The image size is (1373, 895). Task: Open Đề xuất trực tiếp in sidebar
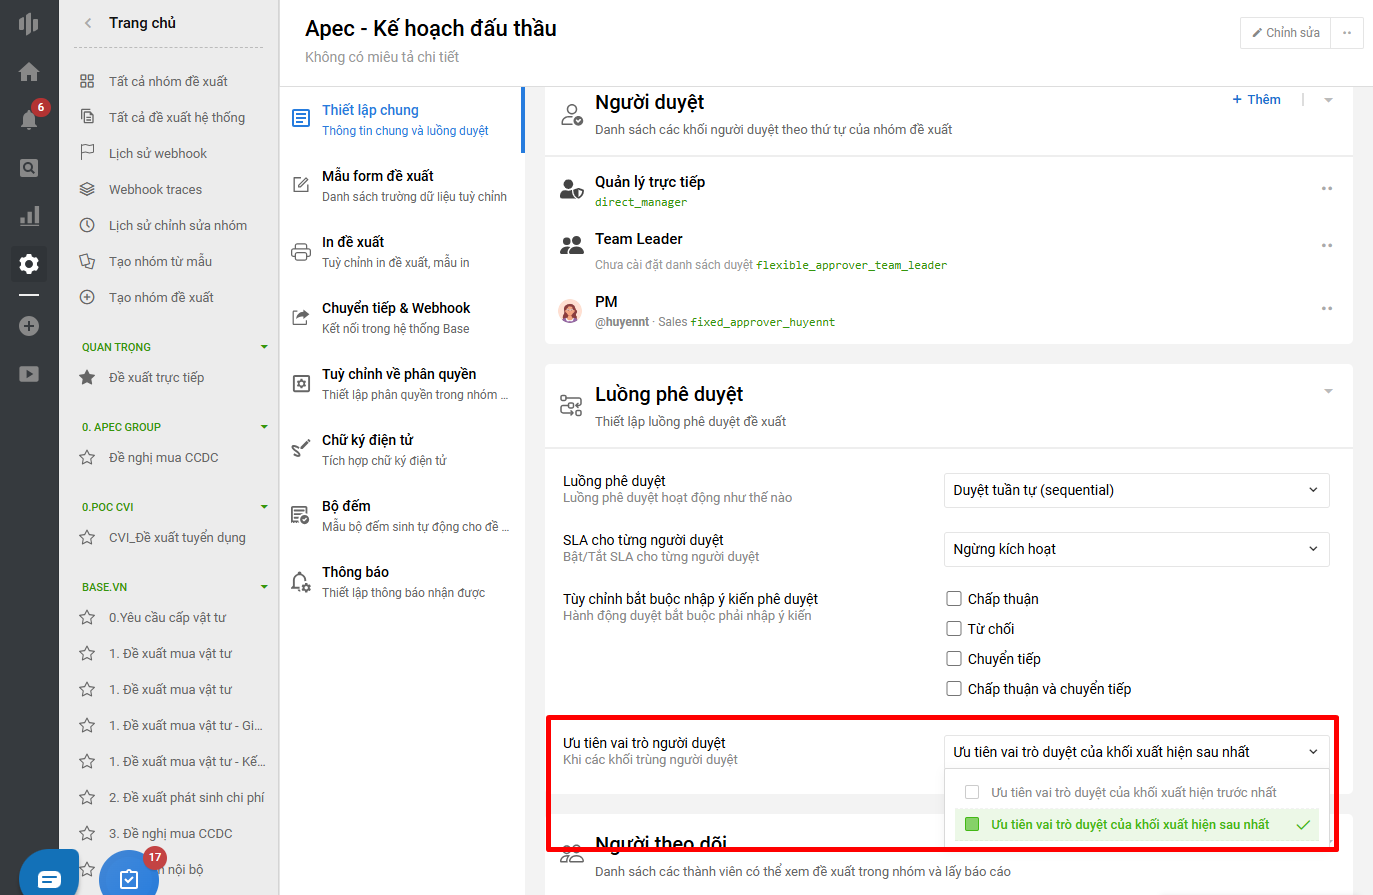(x=156, y=377)
